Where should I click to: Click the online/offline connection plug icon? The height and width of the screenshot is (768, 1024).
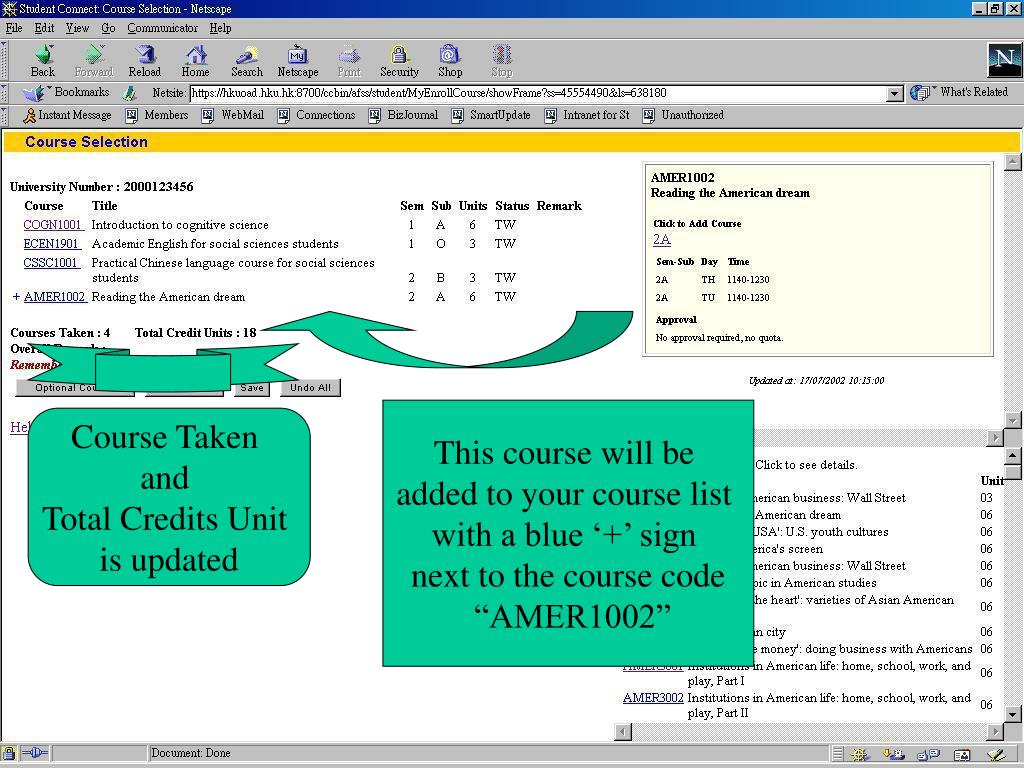click(35, 753)
